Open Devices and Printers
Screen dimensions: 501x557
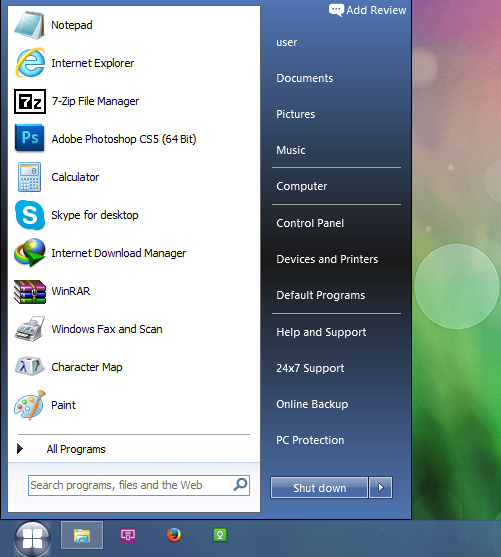coord(327,259)
